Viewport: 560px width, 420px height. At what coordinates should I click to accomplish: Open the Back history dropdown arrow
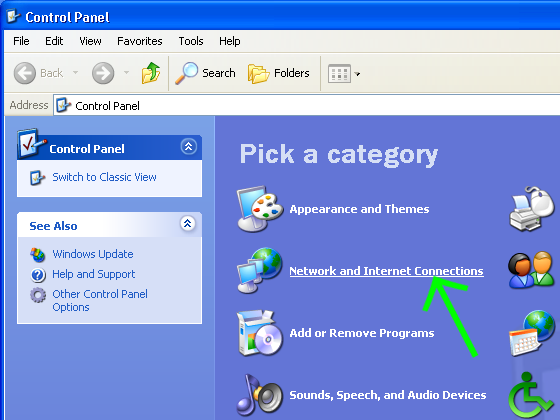coord(75,72)
